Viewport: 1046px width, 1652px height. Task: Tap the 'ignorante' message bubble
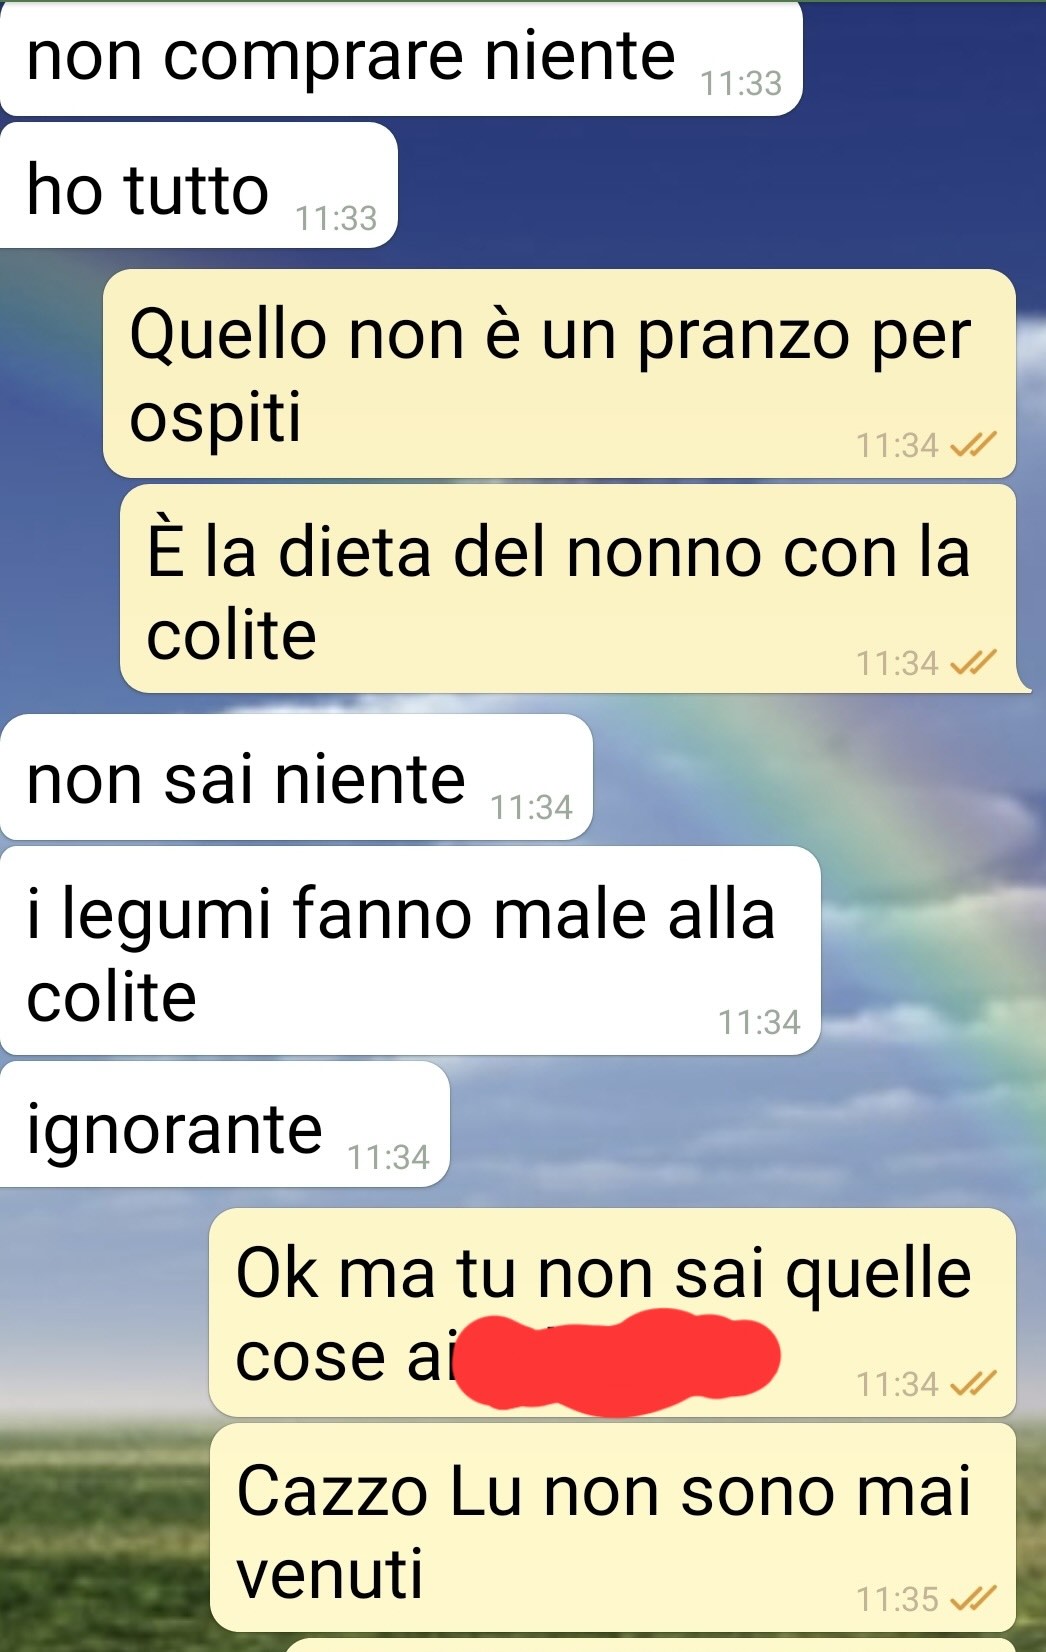[225, 1124]
